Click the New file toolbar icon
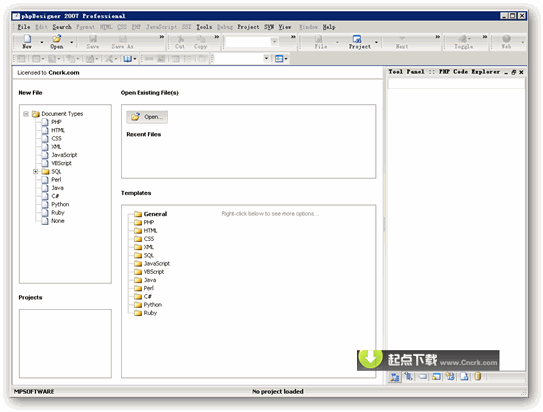The height and width of the screenshot is (412, 543). [x=27, y=38]
